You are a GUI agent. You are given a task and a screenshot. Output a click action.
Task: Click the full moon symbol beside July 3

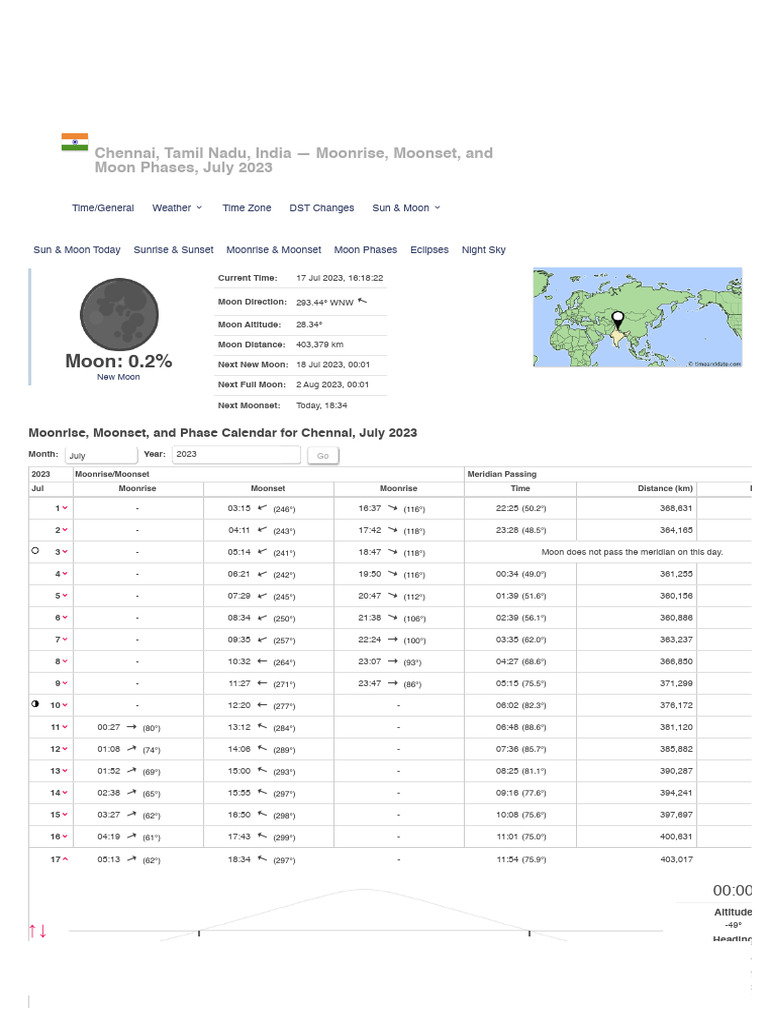35,551
